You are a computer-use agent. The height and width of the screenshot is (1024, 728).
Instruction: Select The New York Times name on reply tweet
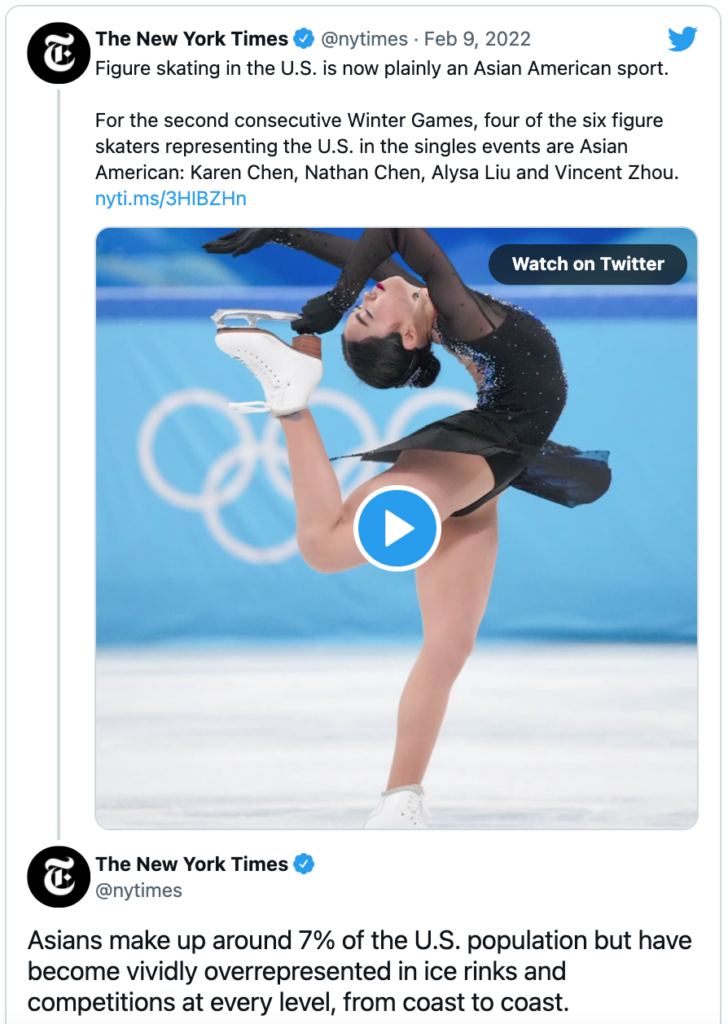(191, 864)
